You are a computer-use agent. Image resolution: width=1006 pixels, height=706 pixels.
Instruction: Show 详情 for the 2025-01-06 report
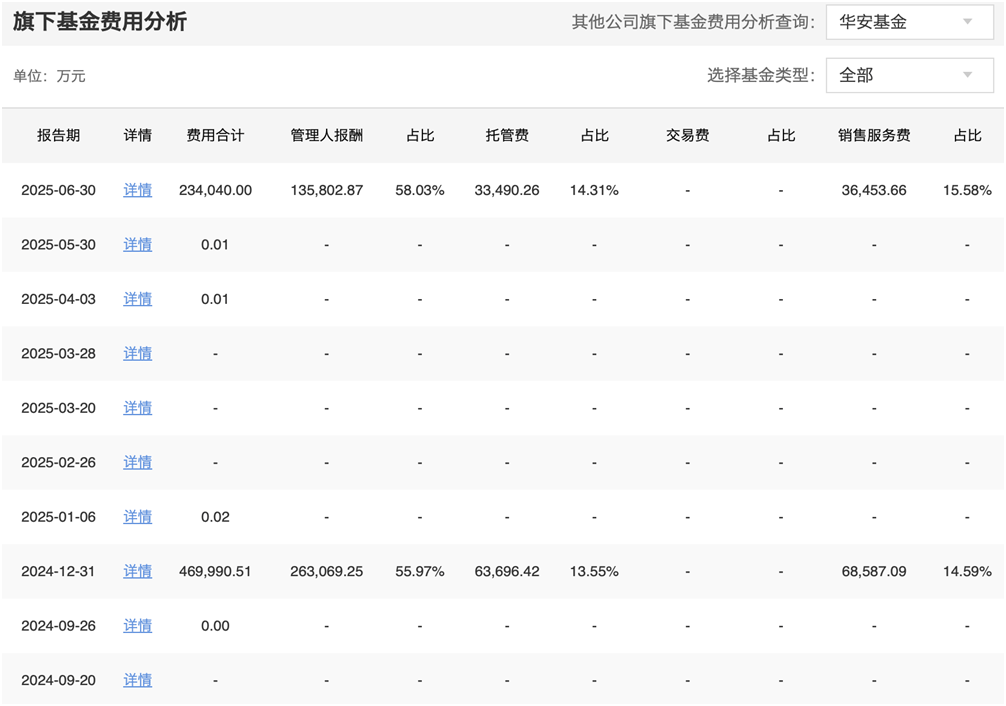(x=138, y=517)
